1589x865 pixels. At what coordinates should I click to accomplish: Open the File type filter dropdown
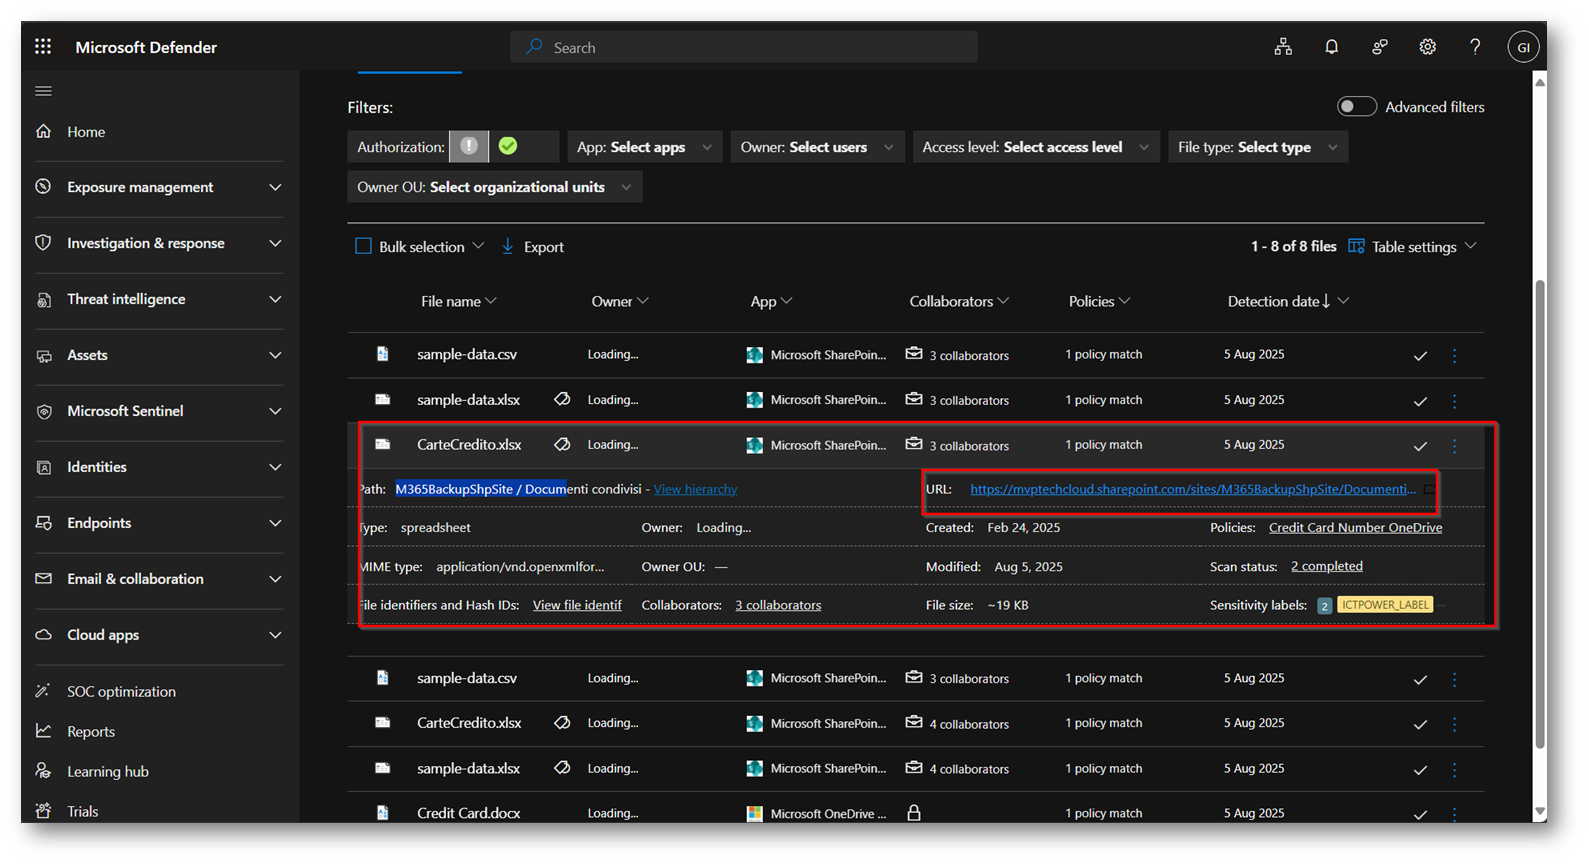click(1257, 147)
